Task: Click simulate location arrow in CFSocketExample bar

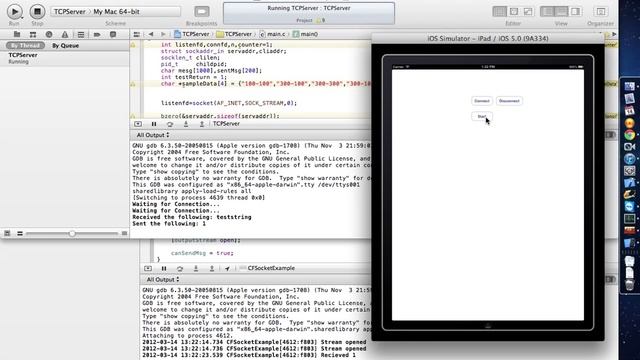Action: pos(227,268)
